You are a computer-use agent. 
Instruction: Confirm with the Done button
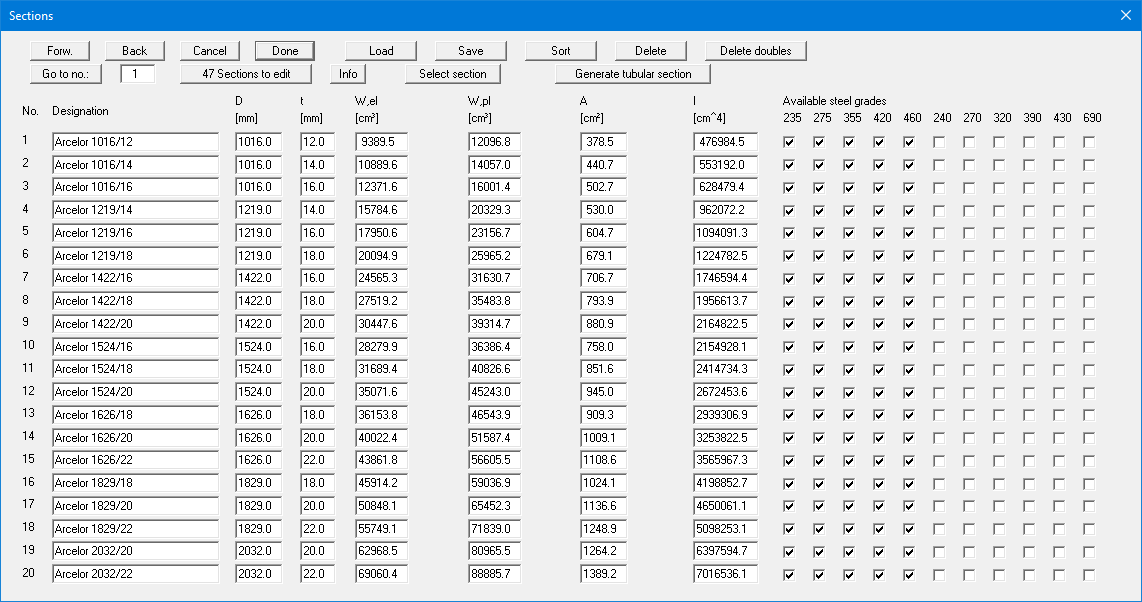point(285,51)
